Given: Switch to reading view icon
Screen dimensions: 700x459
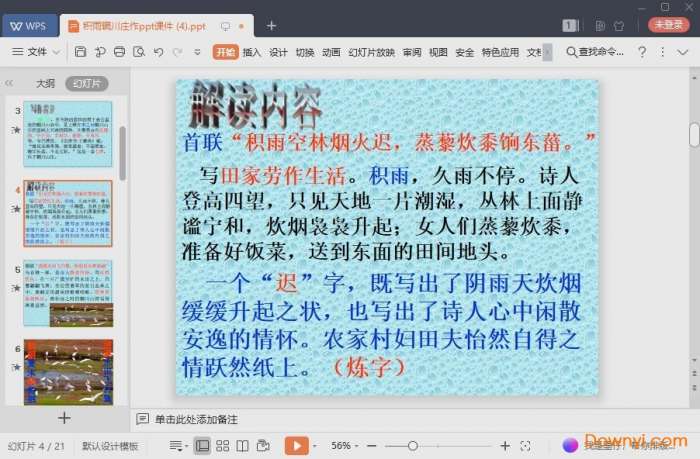Looking at the screenshot, I should 242,446.
